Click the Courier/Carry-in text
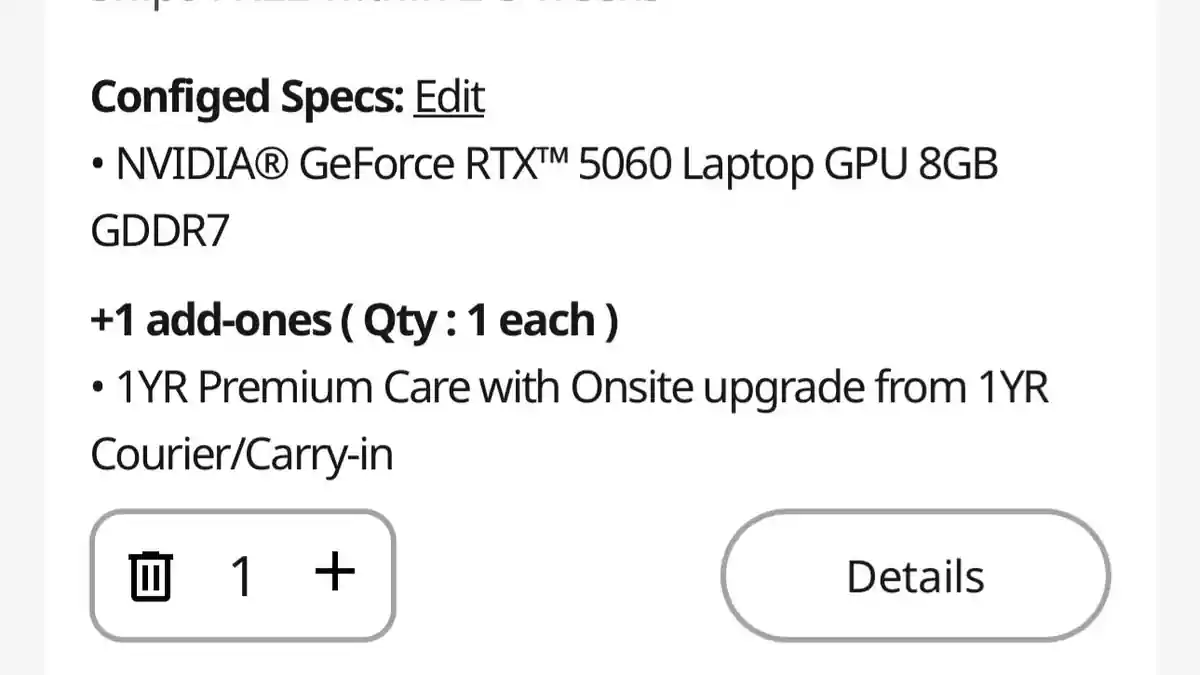1200x675 pixels. pyautogui.click(x=241, y=455)
